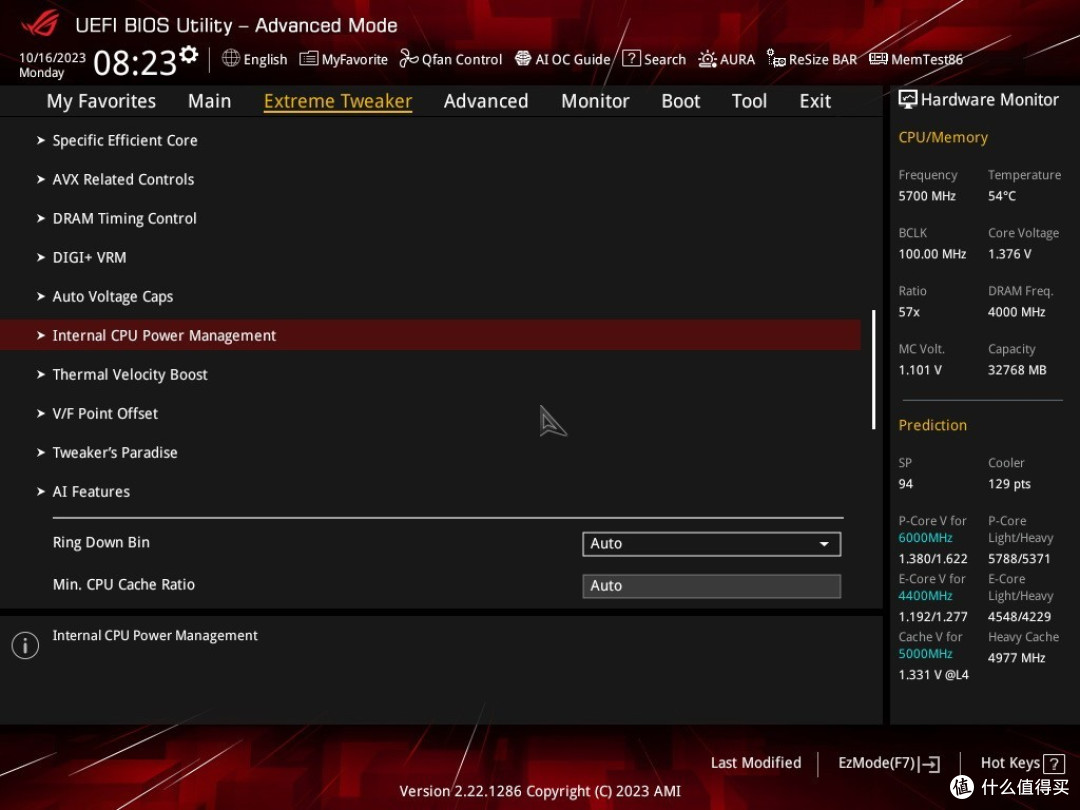
Task: Click the 10/16/2023 date text
Action: click(52, 57)
